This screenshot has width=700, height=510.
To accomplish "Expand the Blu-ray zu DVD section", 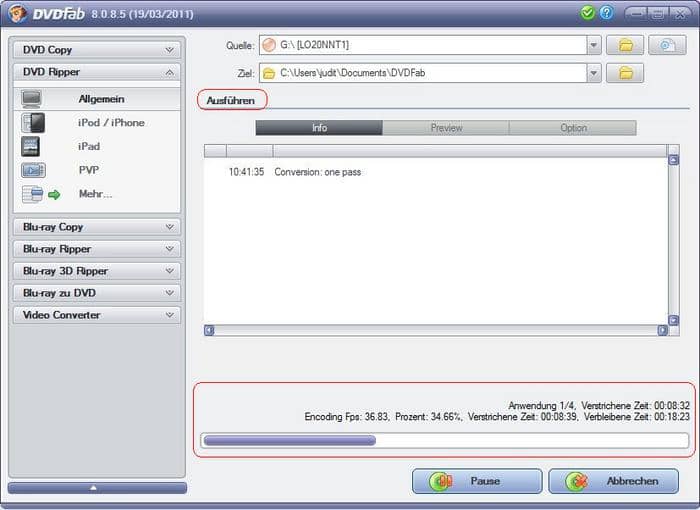I will (97, 293).
